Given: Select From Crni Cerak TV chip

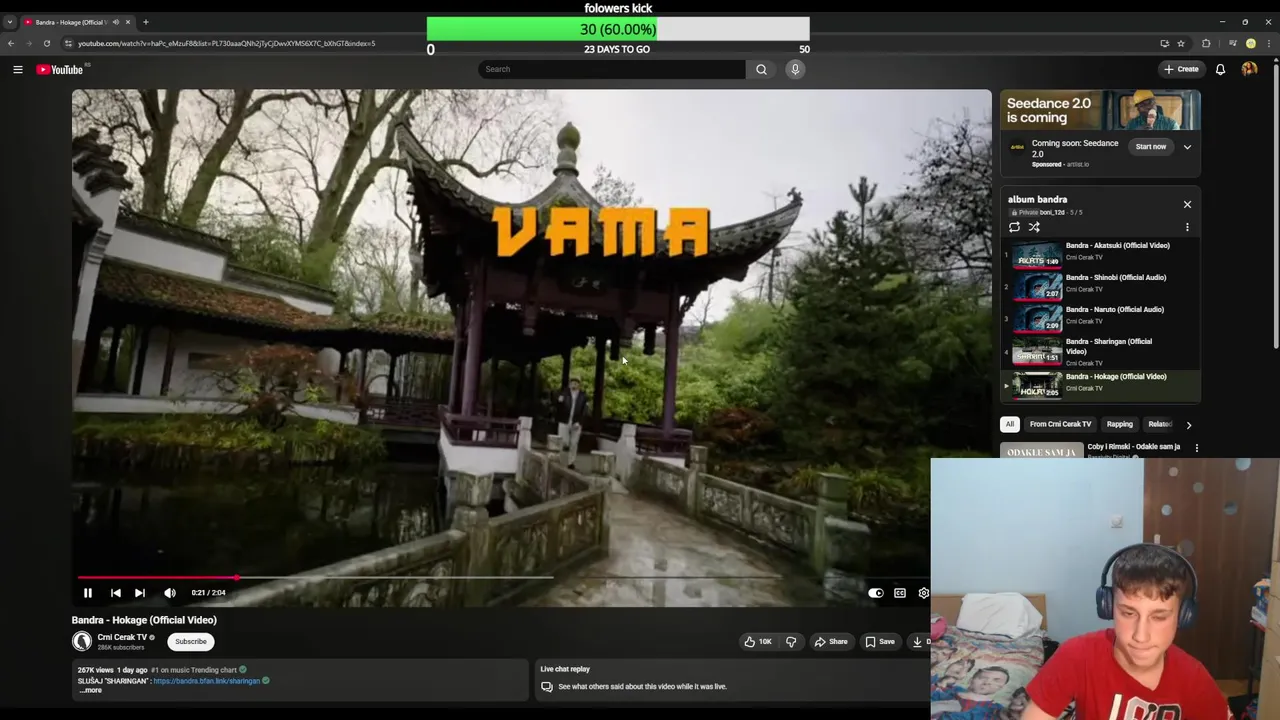Looking at the screenshot, I should [1060, 424].
